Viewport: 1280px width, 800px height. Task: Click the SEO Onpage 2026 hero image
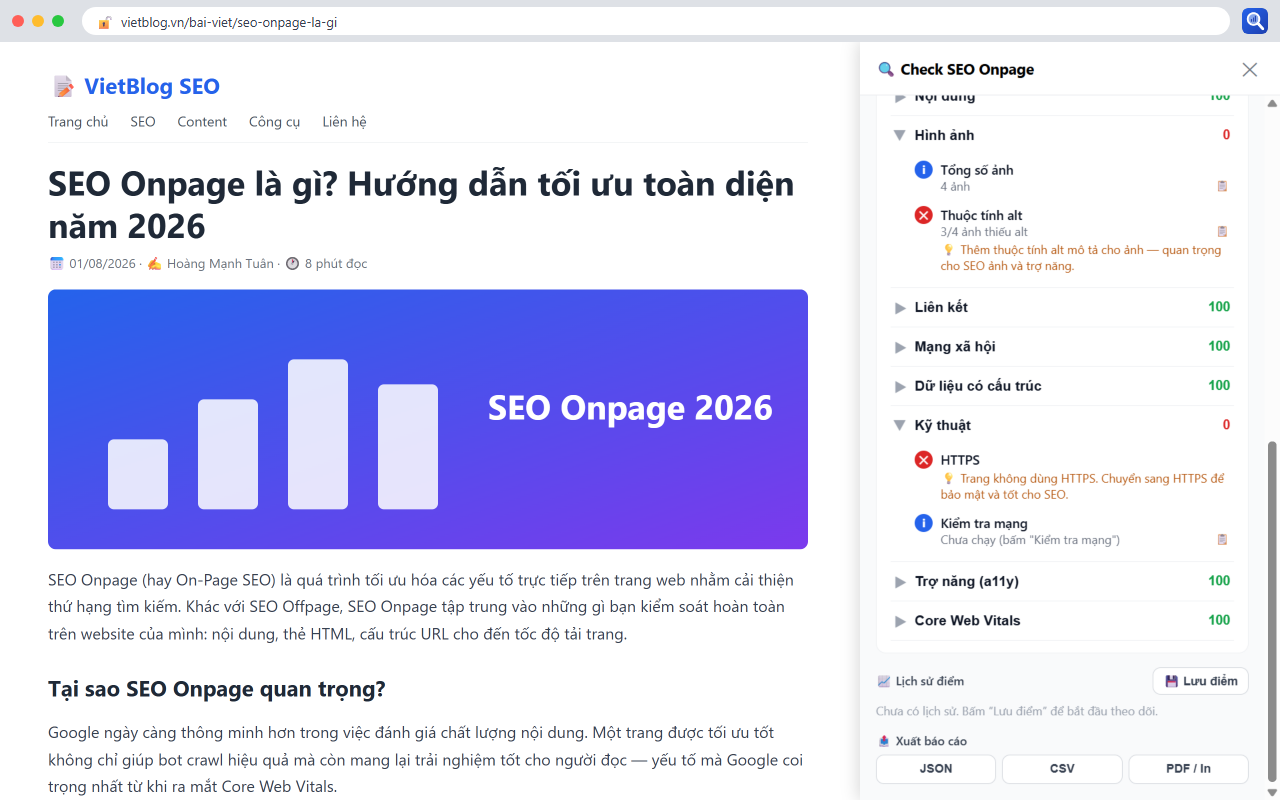click(428, 419)
